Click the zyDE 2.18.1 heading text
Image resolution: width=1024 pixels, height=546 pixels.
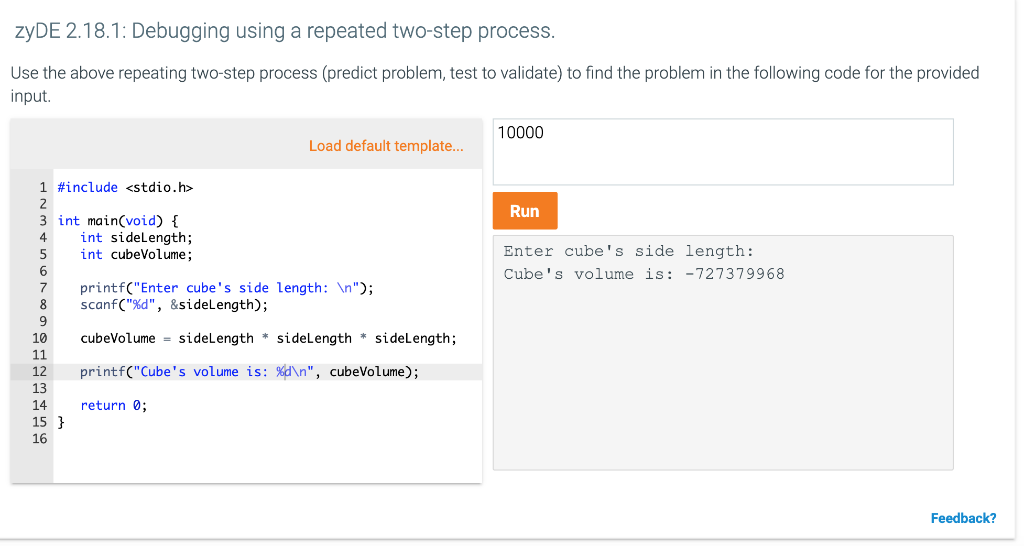pyautogui.click(x=285, y=31)
